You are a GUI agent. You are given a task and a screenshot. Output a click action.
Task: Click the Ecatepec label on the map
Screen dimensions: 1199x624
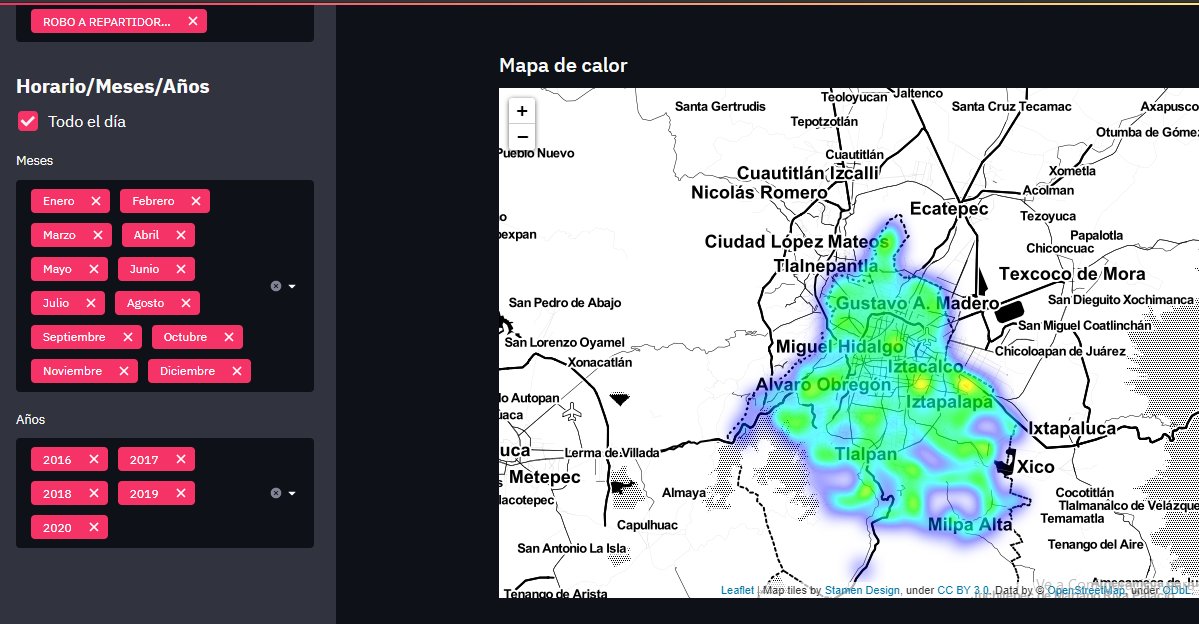[949, 209]
